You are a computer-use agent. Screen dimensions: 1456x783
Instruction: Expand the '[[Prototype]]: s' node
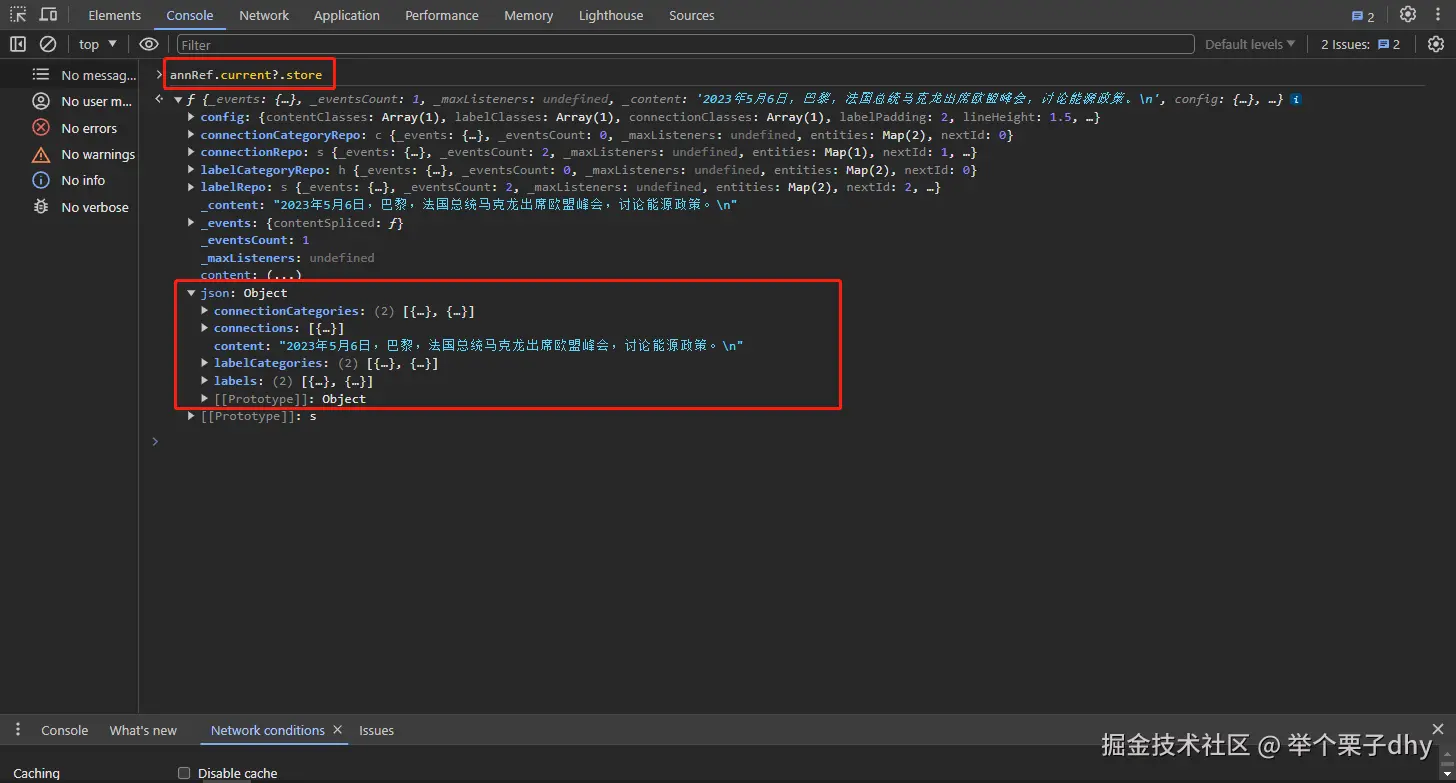point(192,416)
